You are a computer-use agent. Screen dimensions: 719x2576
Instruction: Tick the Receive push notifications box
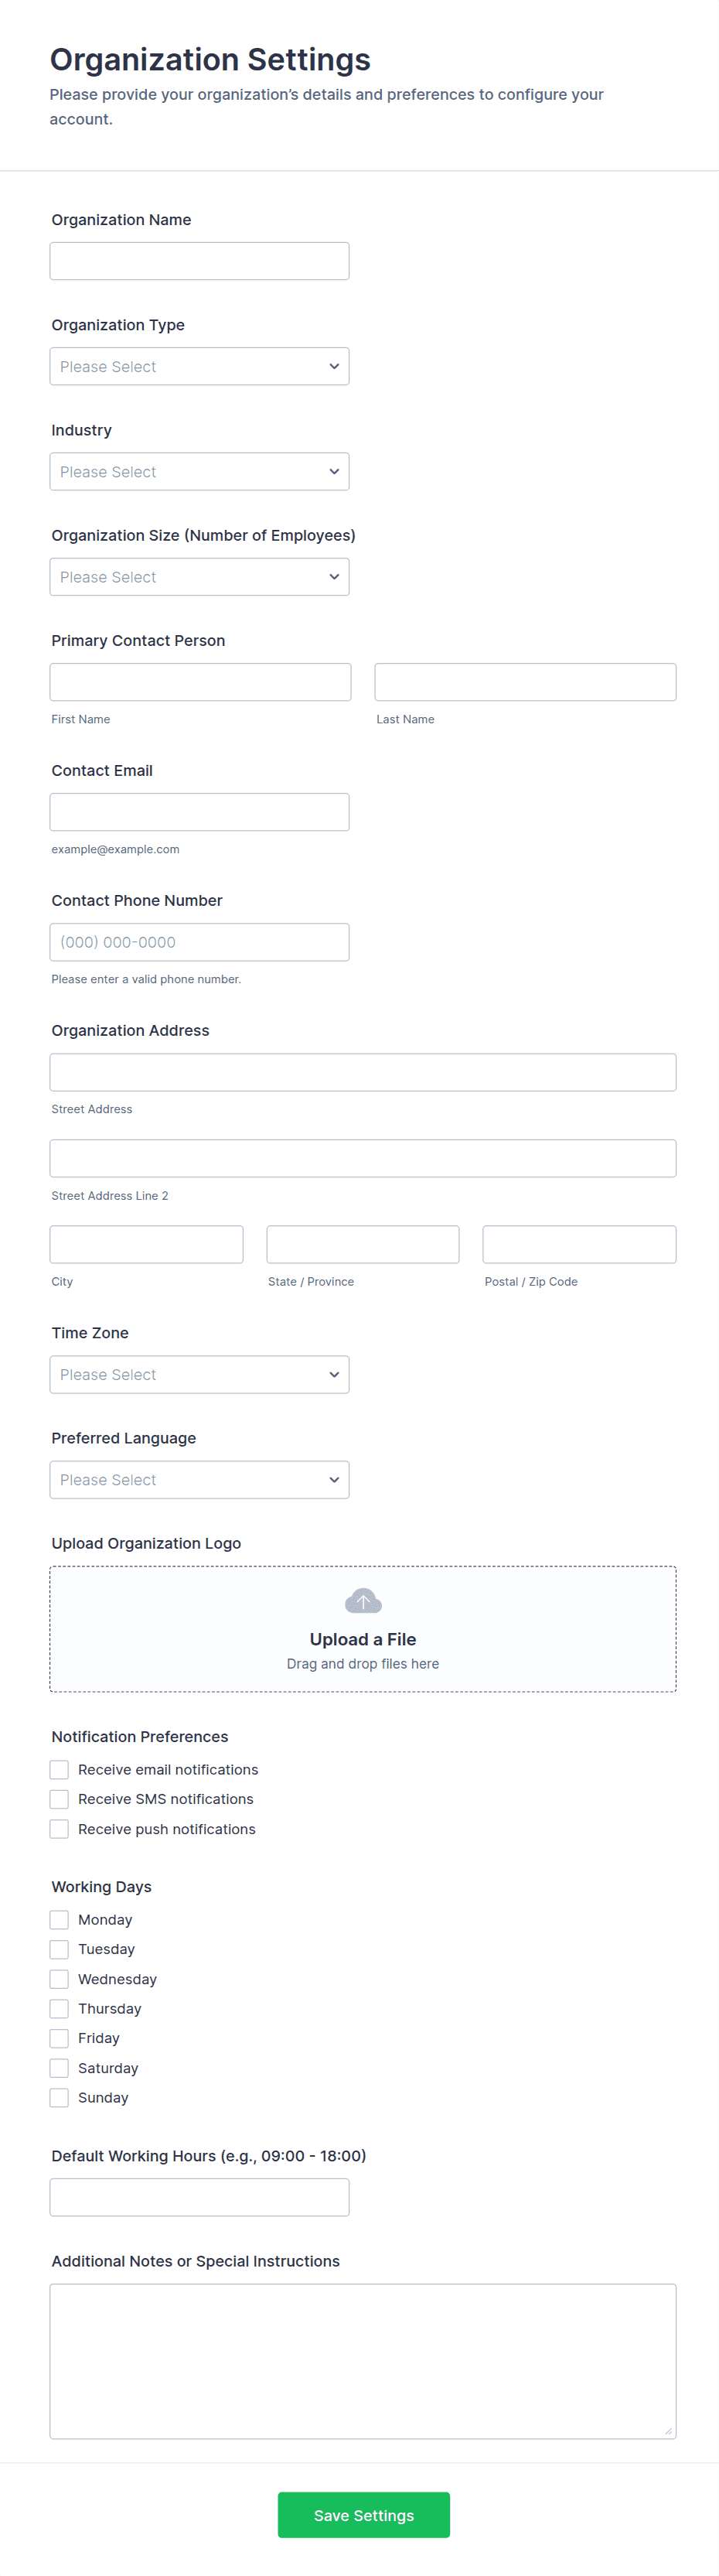(60, 1829)
